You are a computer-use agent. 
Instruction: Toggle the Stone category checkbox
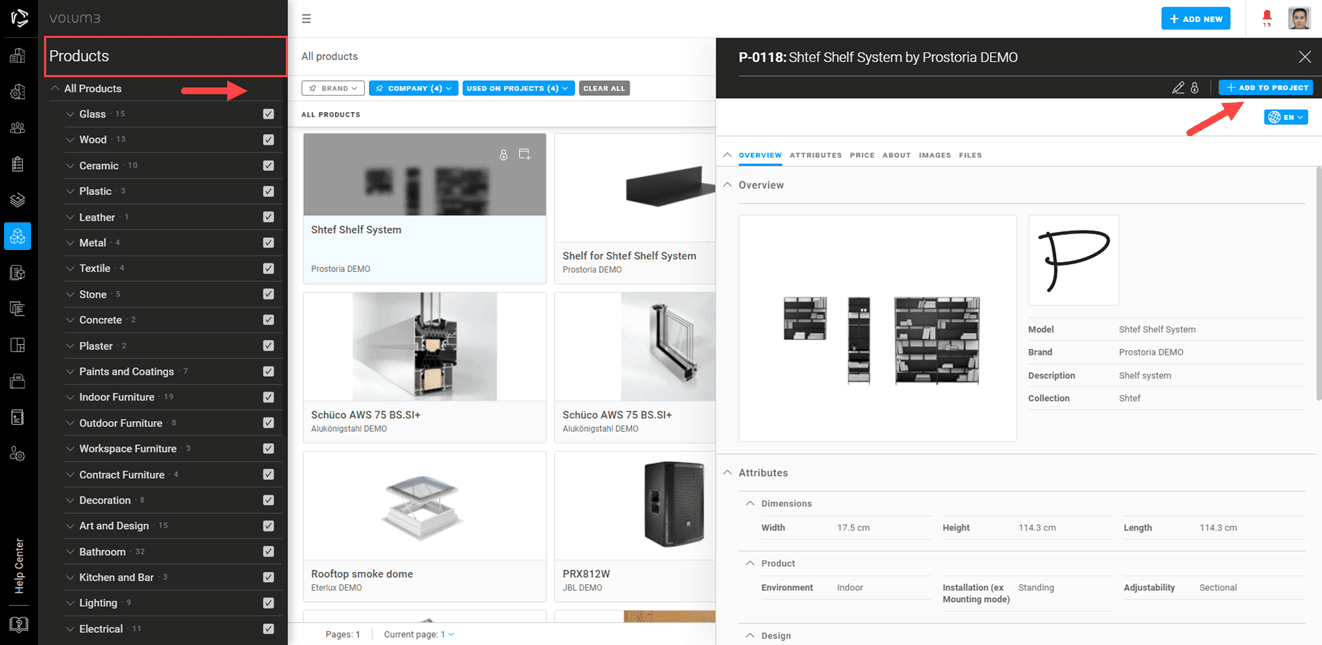coord(268,294)
